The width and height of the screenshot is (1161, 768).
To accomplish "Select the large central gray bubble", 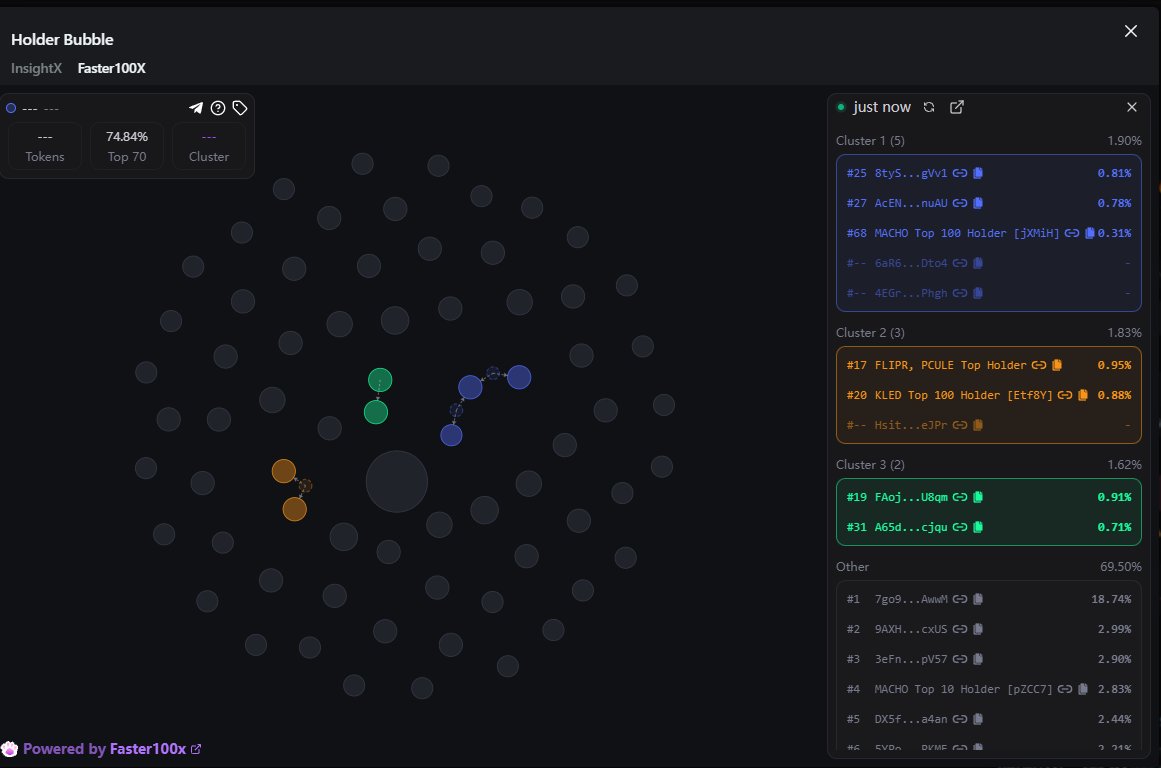I will 396,481.
